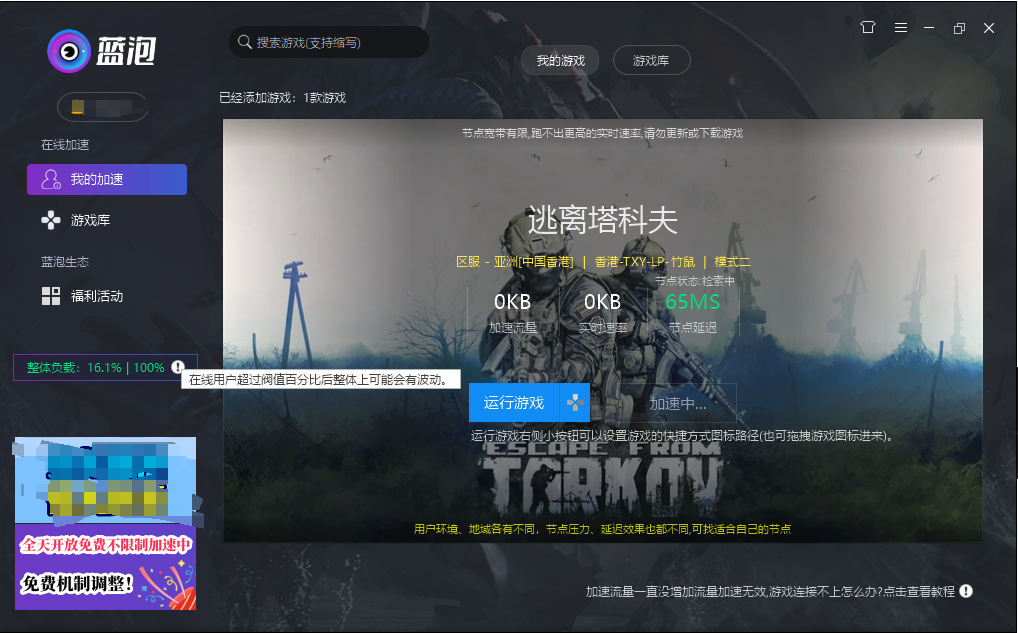
Task: Click the 加速中... button
Action: (678, 403)
